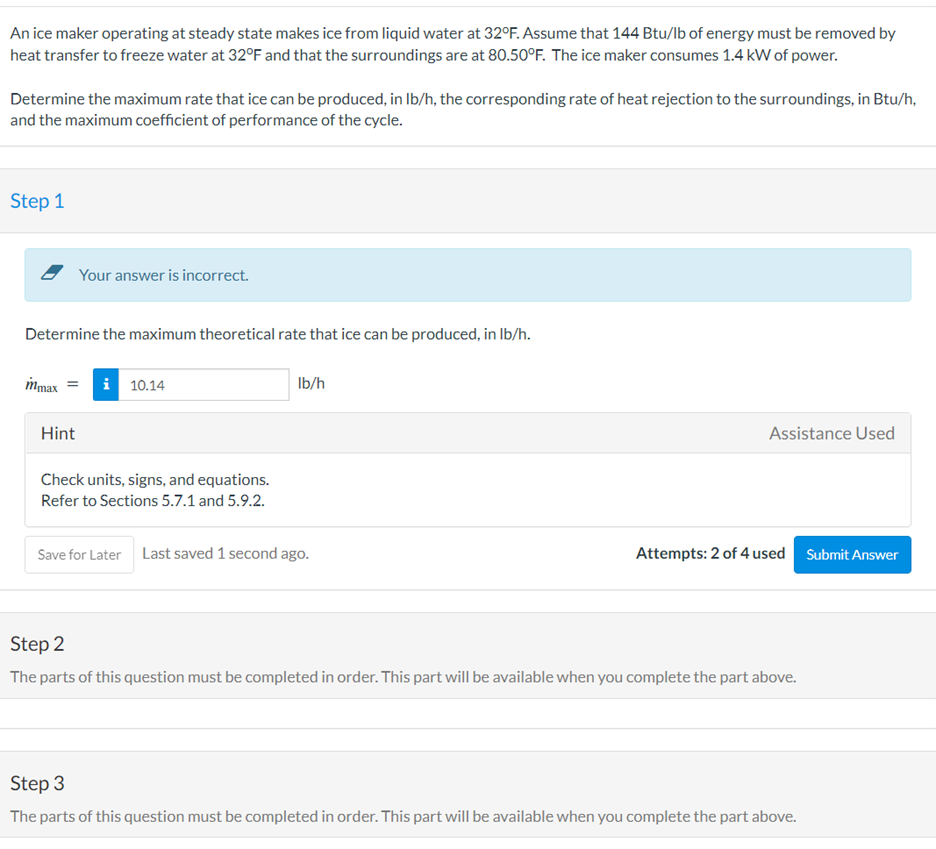The width and height of the screenshot is (936, 849).
Task: Click the Step 2 heading
Action: tap(37, 644)
